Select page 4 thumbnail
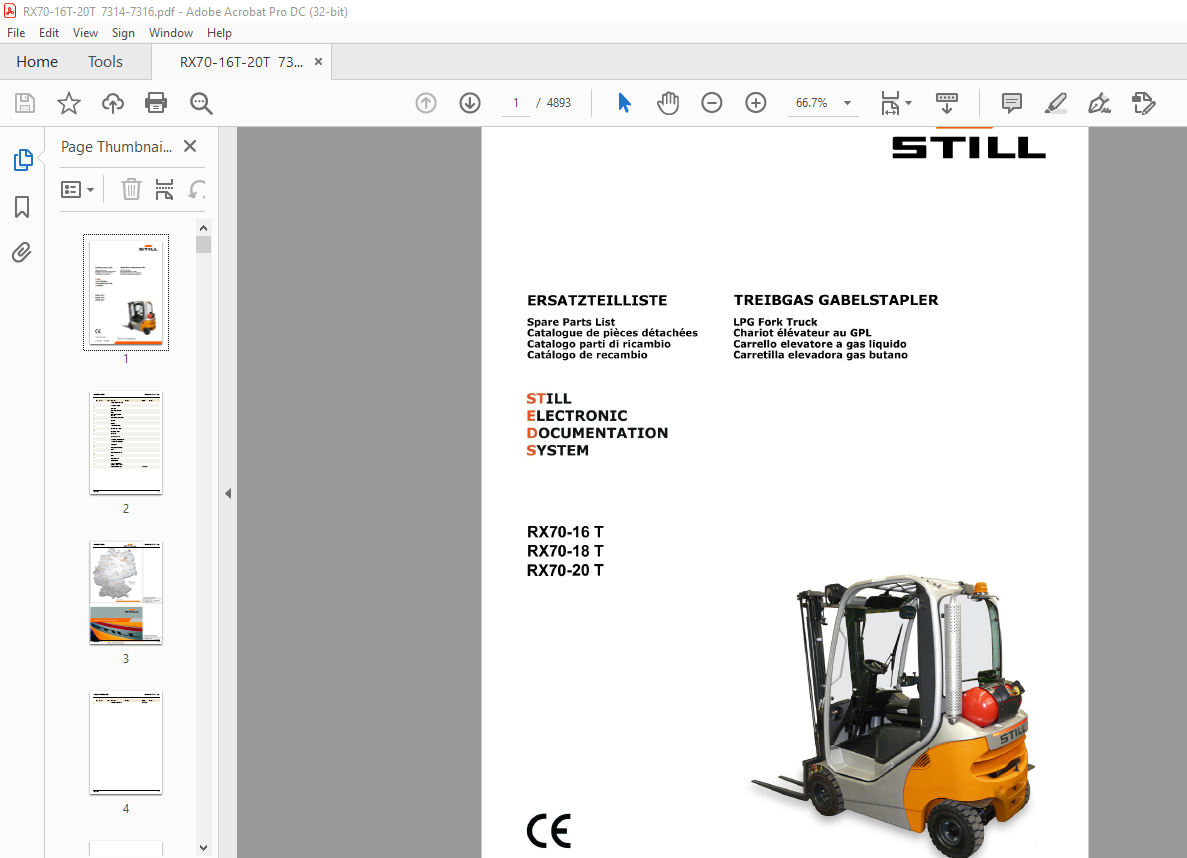Image resolution: width=1187 pixels, height=858 pixels. (126, 743)
